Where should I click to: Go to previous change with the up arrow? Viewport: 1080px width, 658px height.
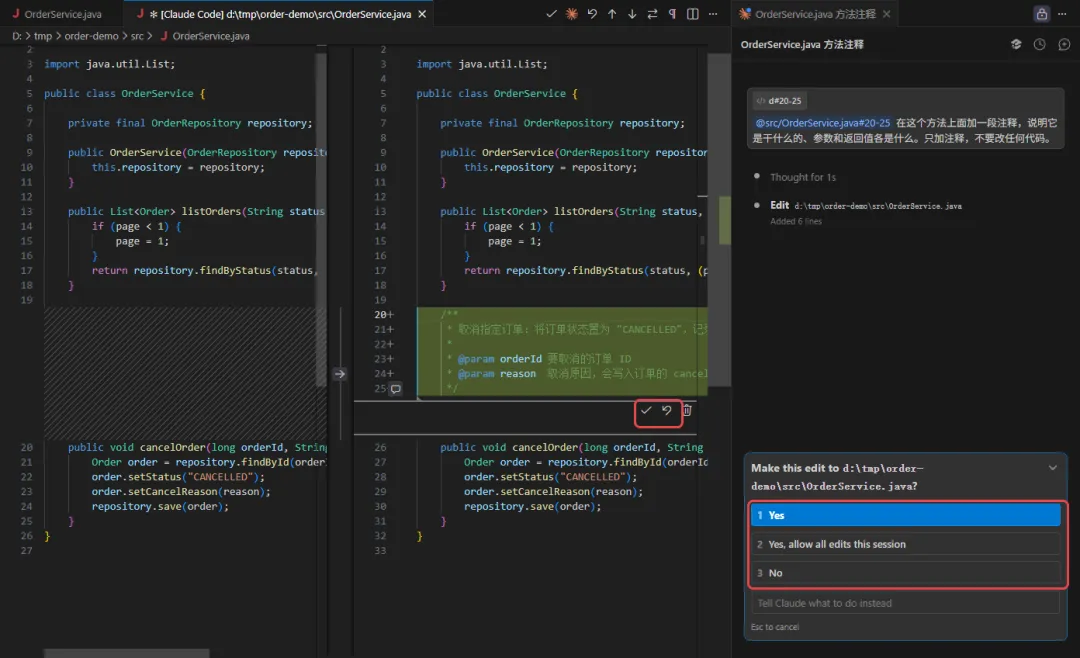coord(612,14)
